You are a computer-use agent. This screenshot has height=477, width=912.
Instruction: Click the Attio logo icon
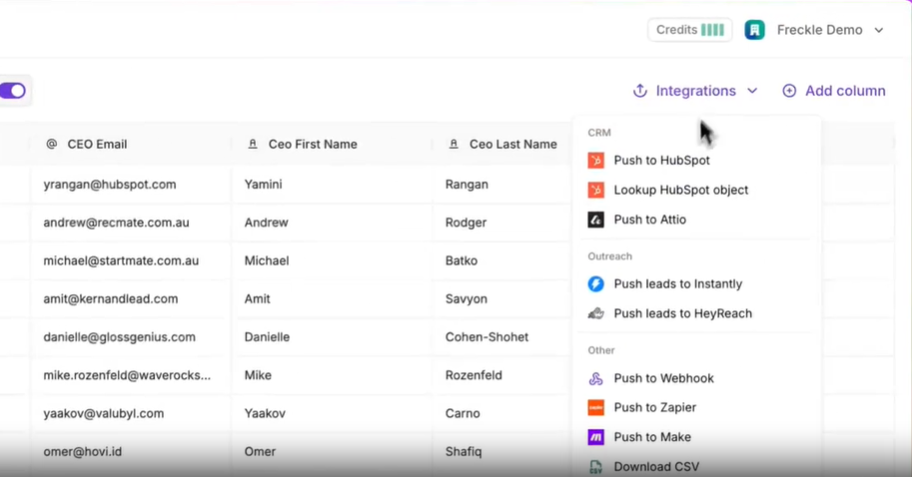(x=596, y=219)
